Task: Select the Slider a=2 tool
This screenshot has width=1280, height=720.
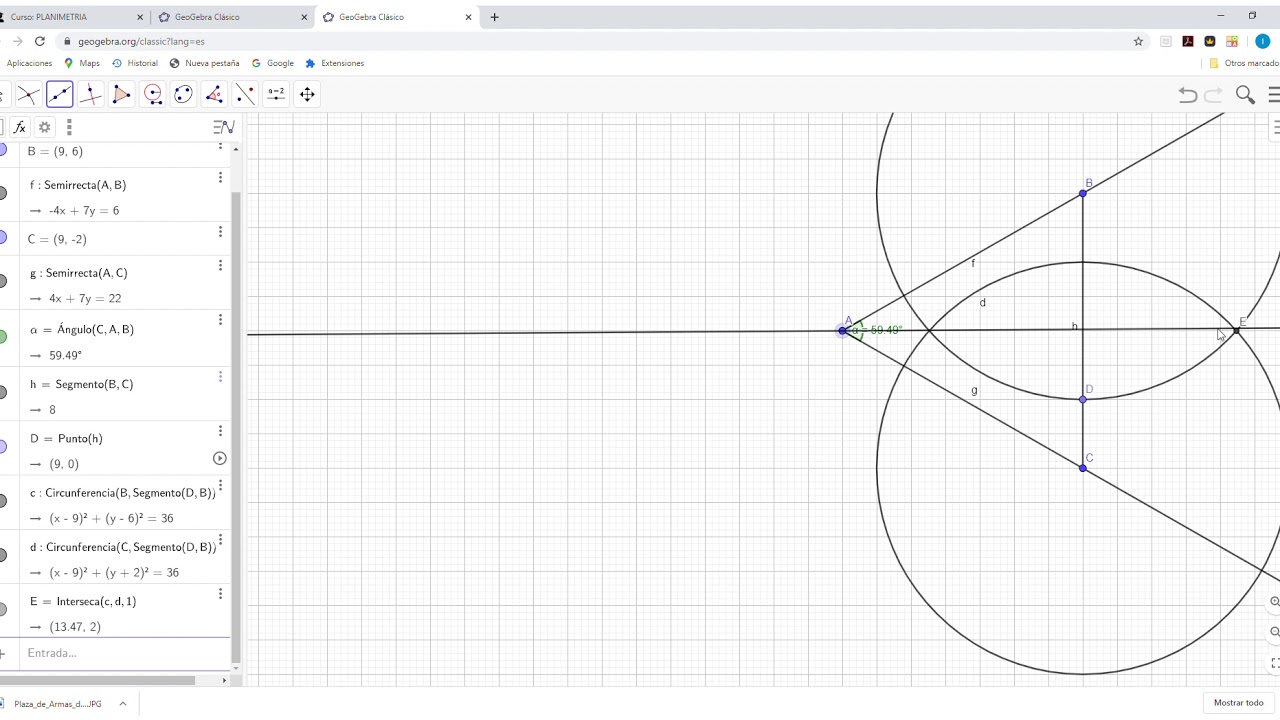Action: (x=276, y=94)
